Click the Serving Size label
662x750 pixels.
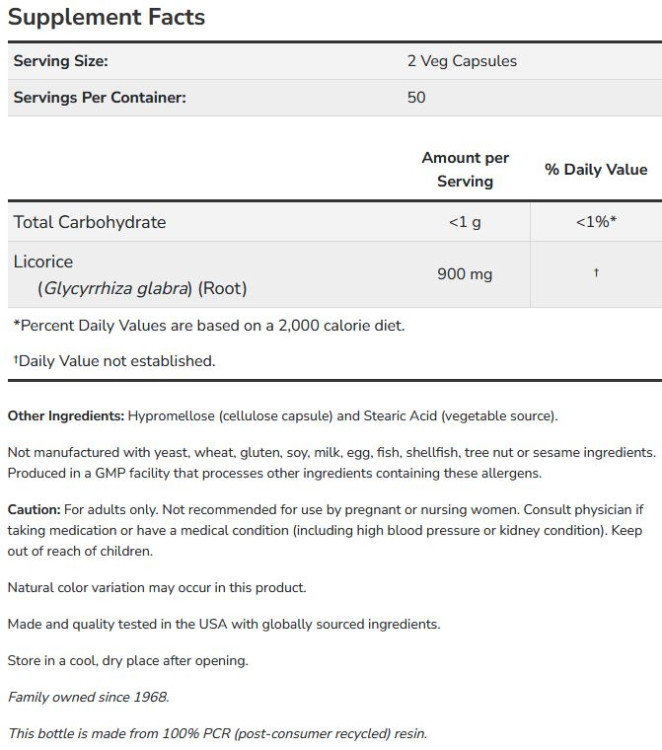[x=60, y=61]
